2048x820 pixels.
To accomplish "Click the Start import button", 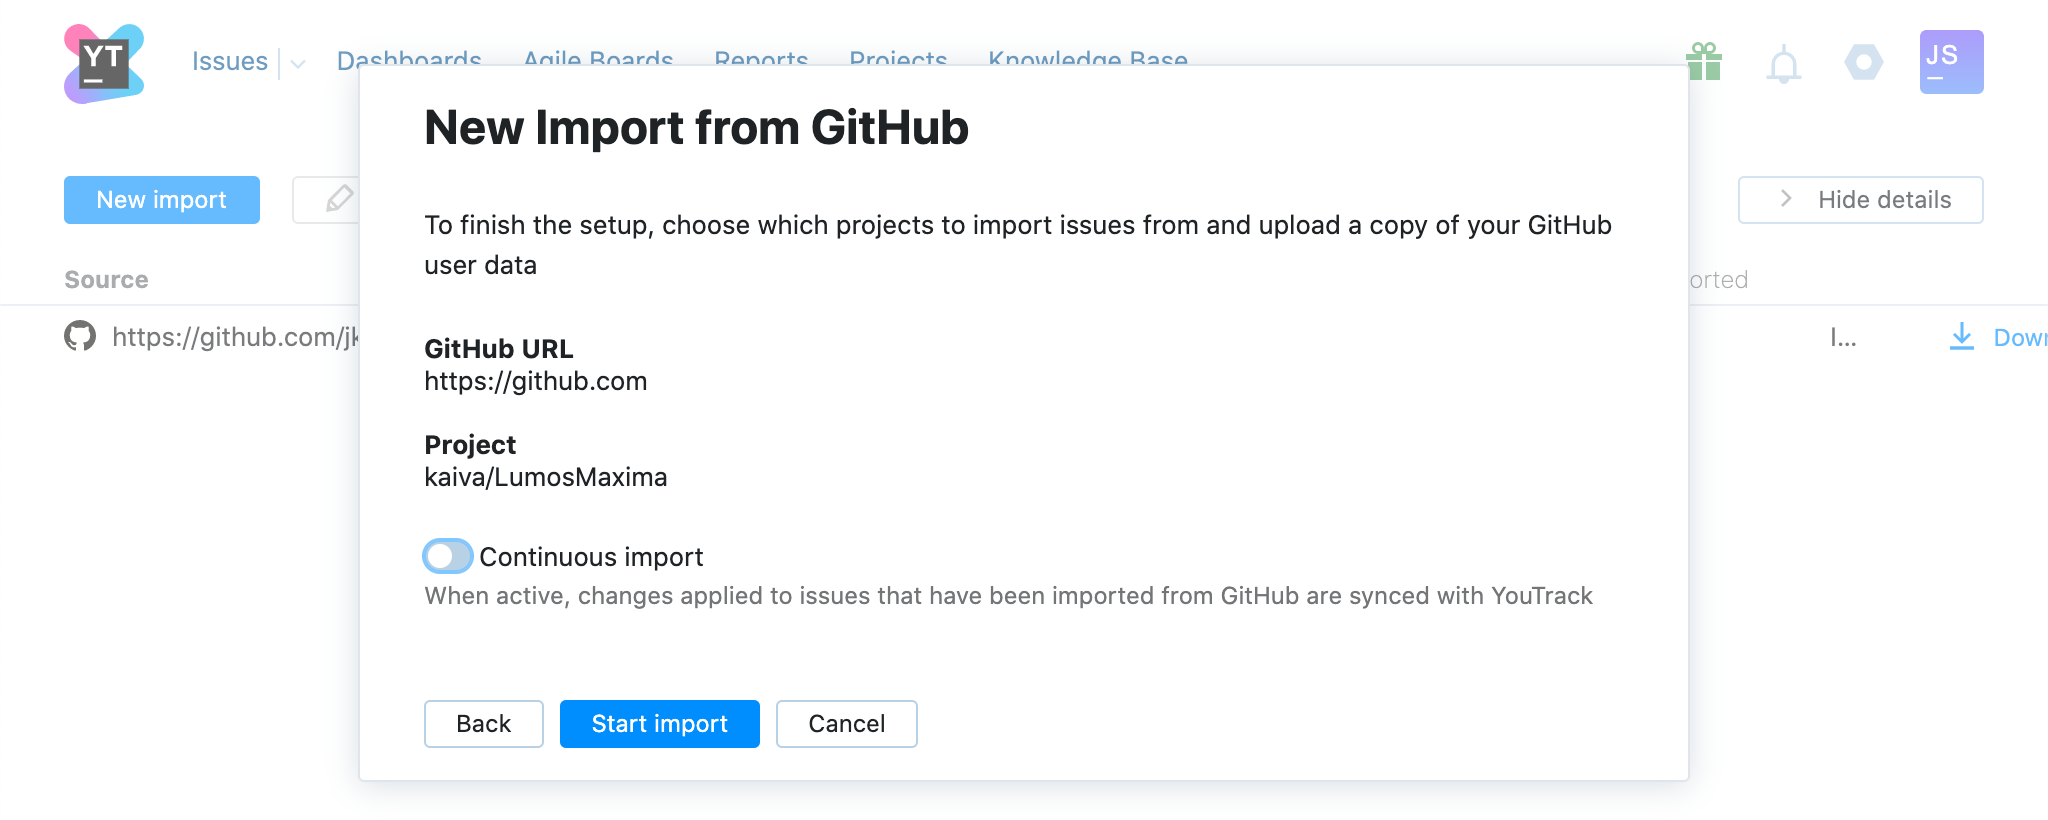I will pos(659,723).
